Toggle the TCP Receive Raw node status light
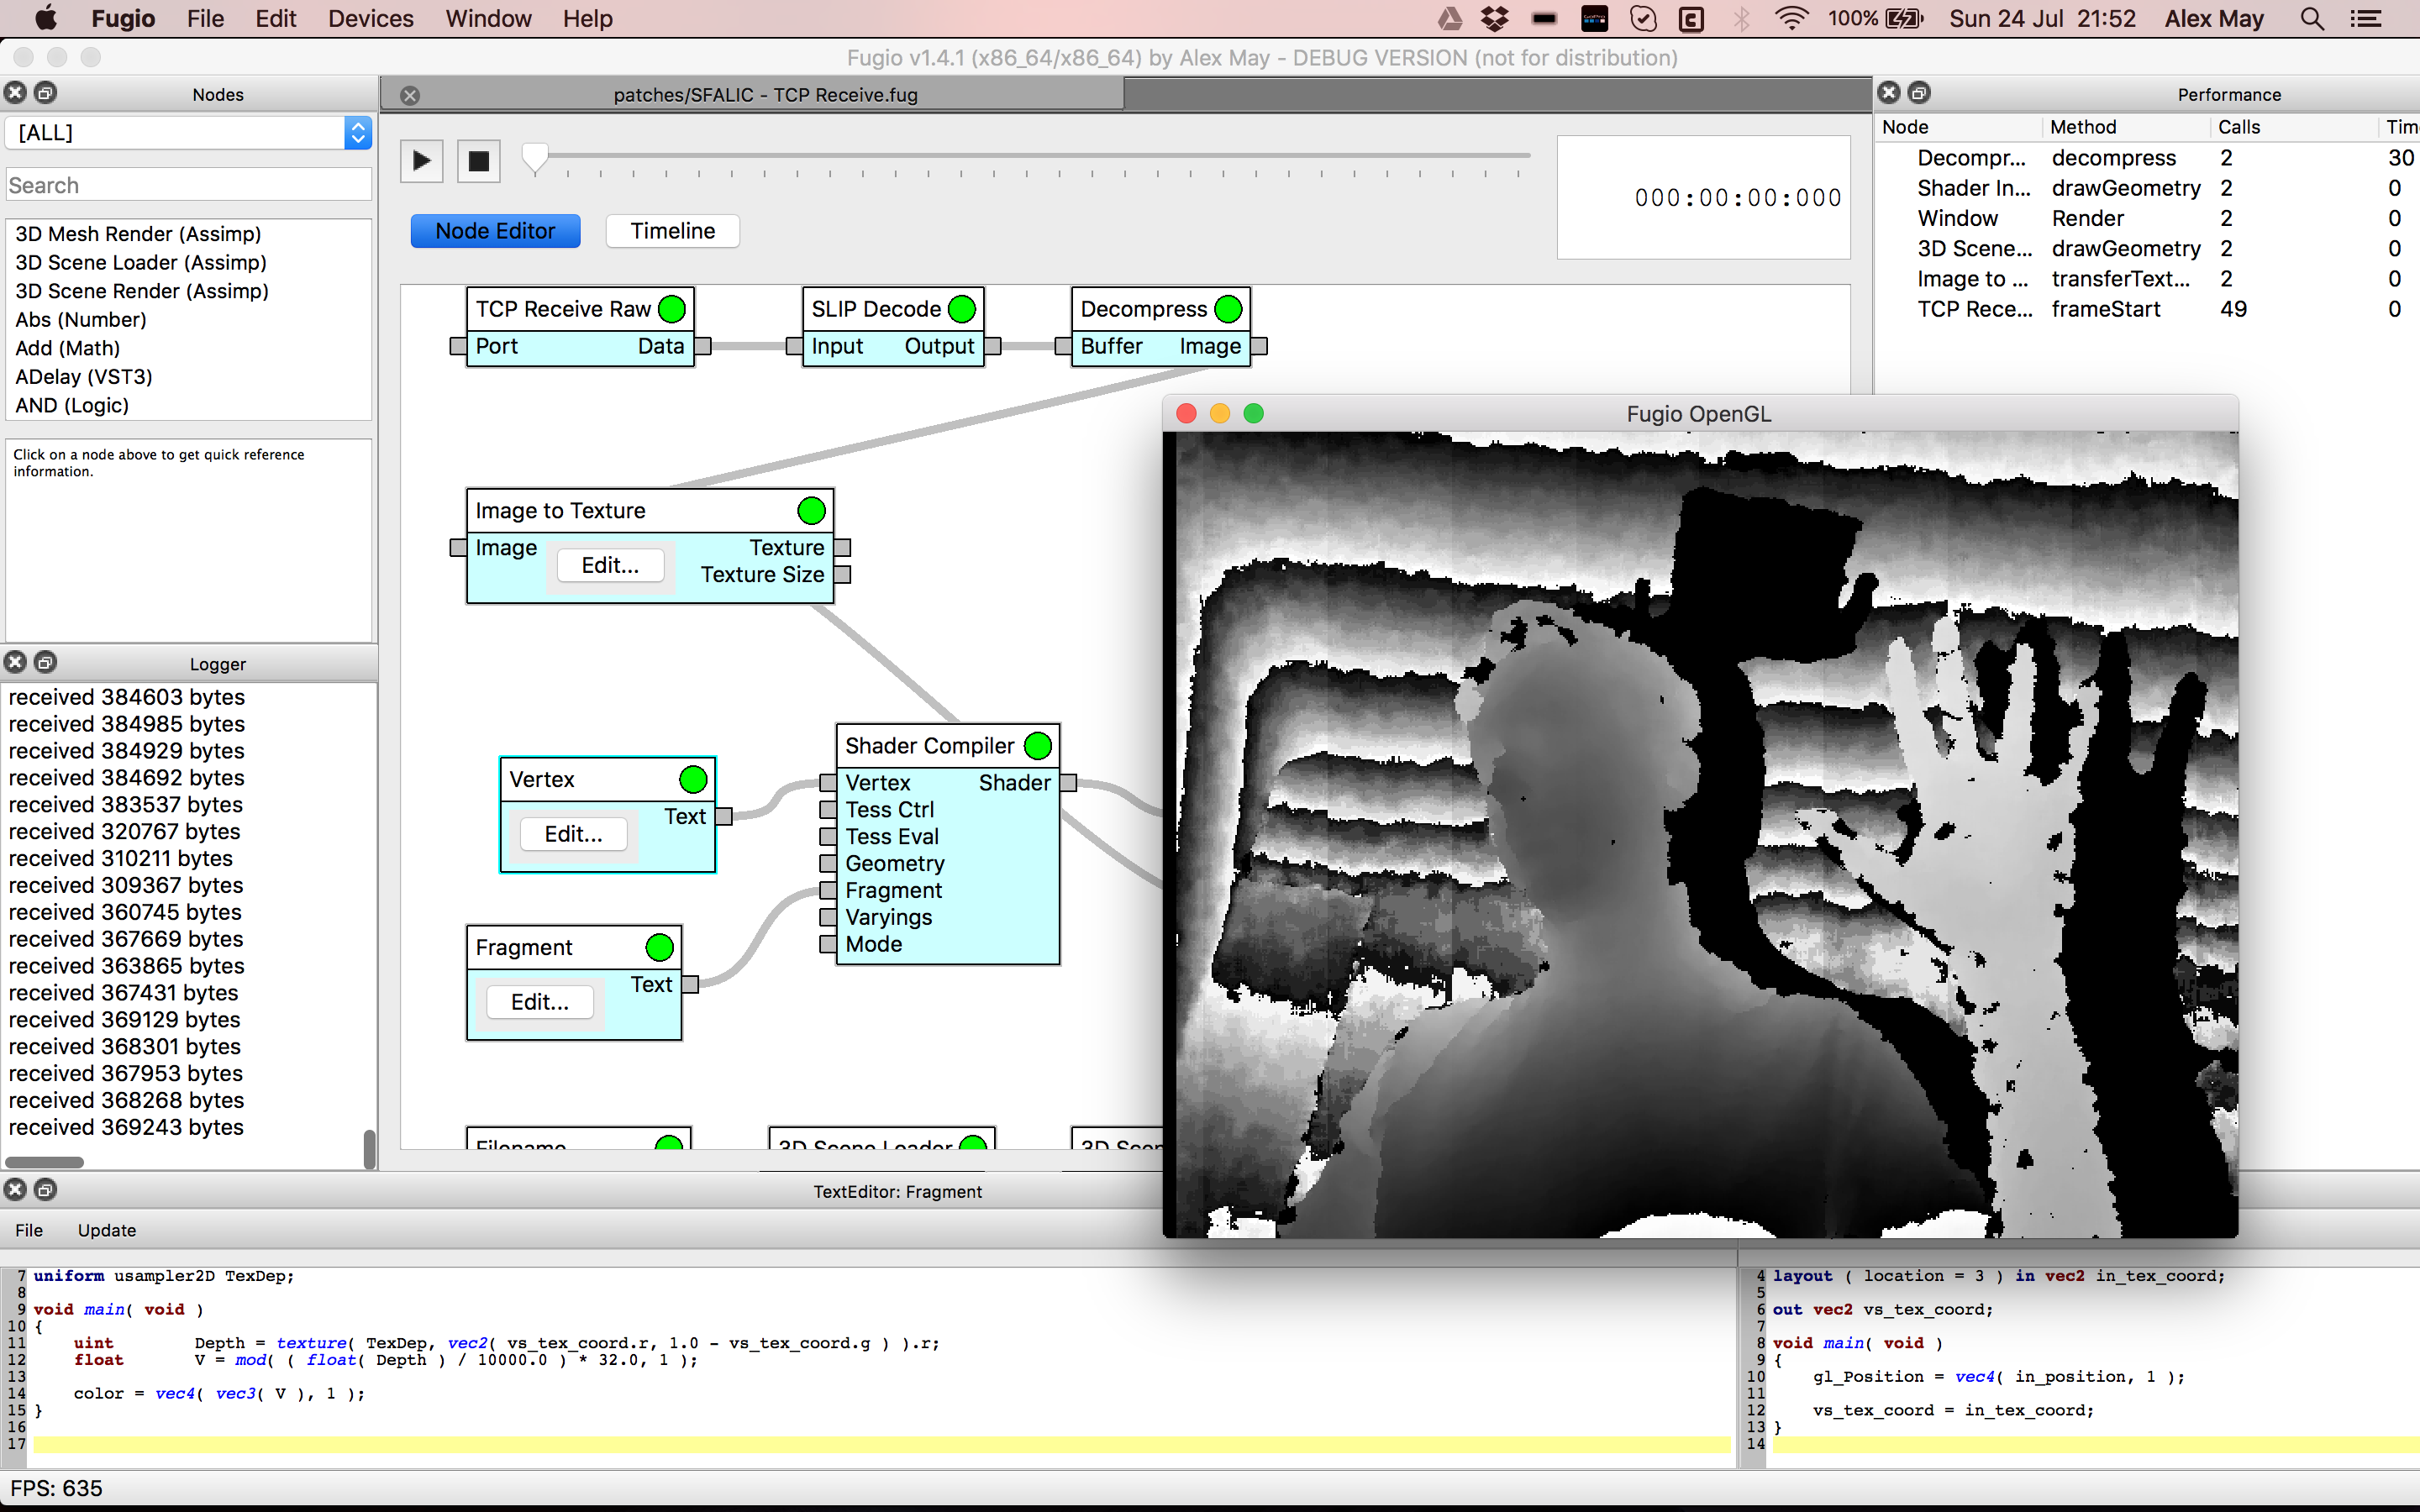Screen dimensions: 2420x1512 [x=672, y=309]
